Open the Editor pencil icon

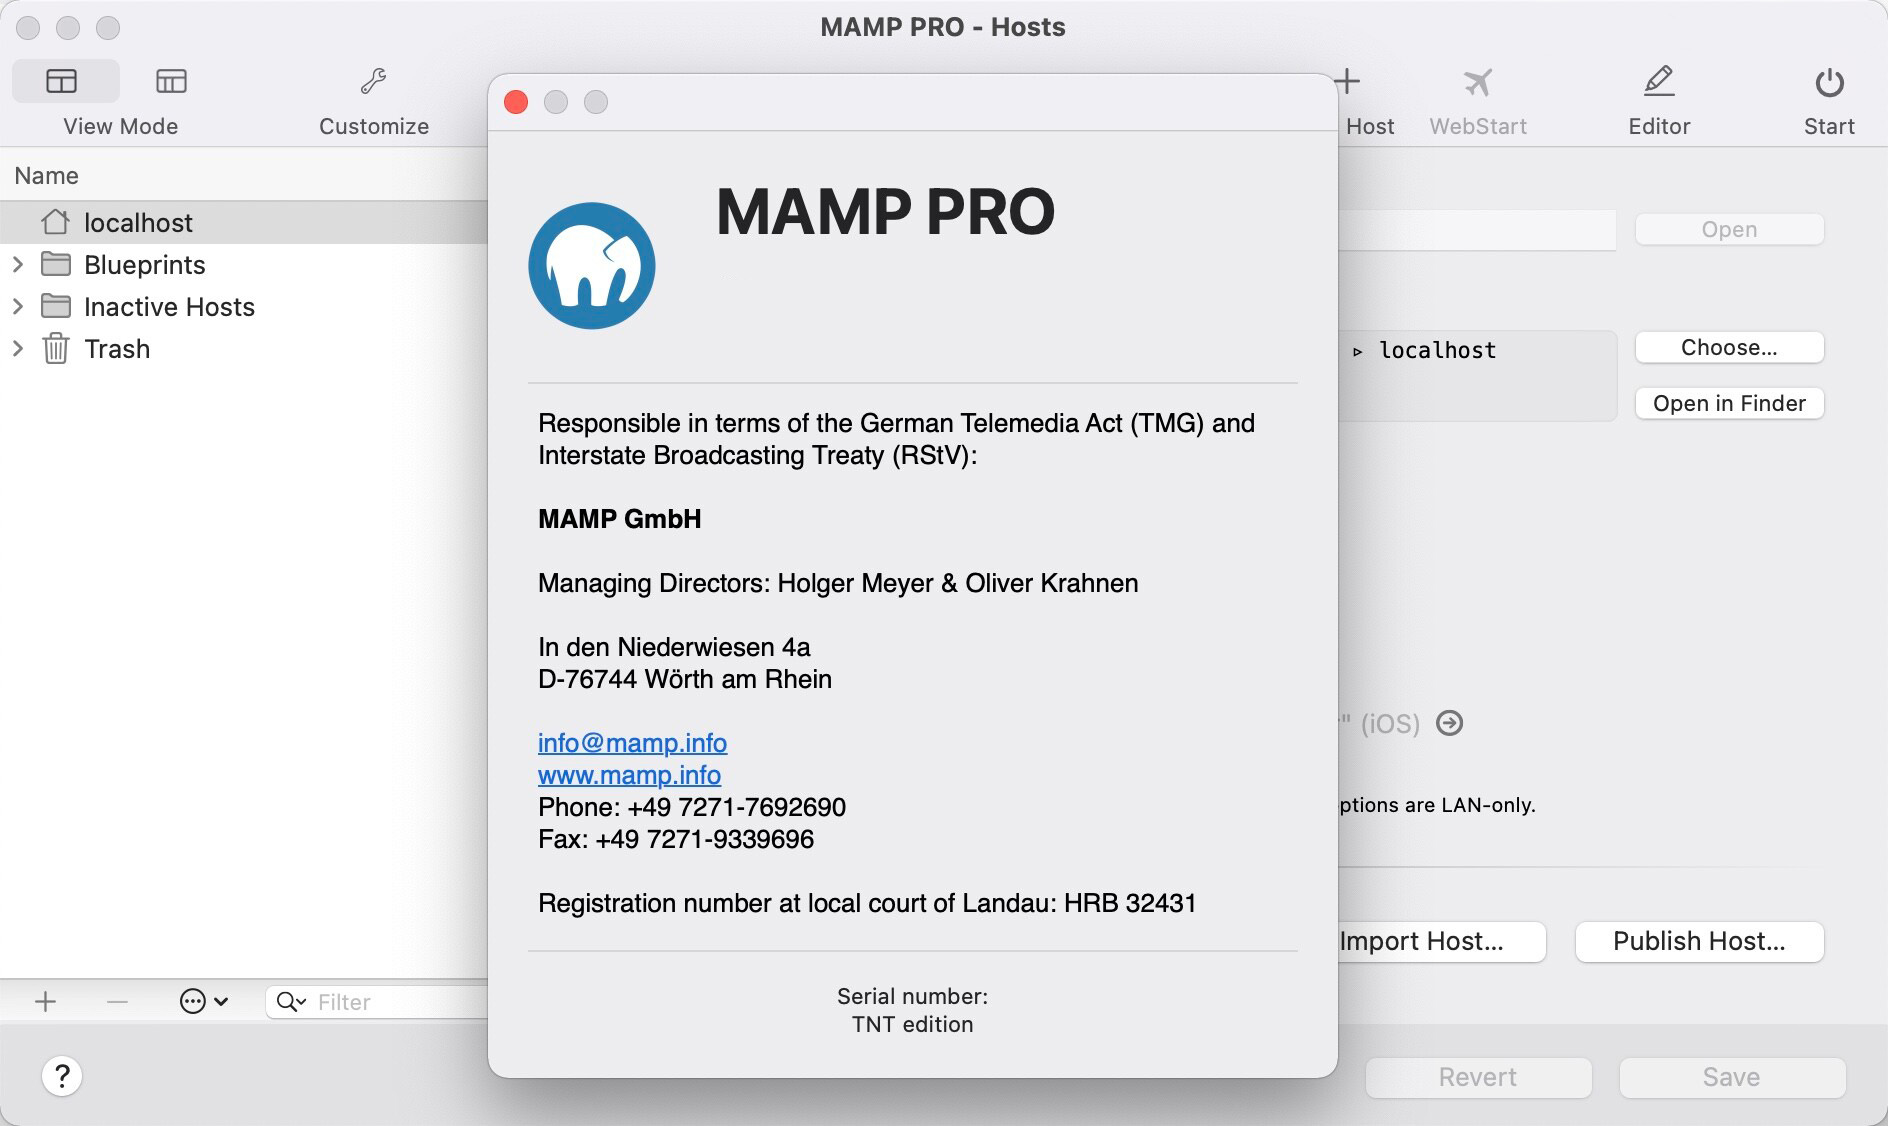pos(1659,81)
